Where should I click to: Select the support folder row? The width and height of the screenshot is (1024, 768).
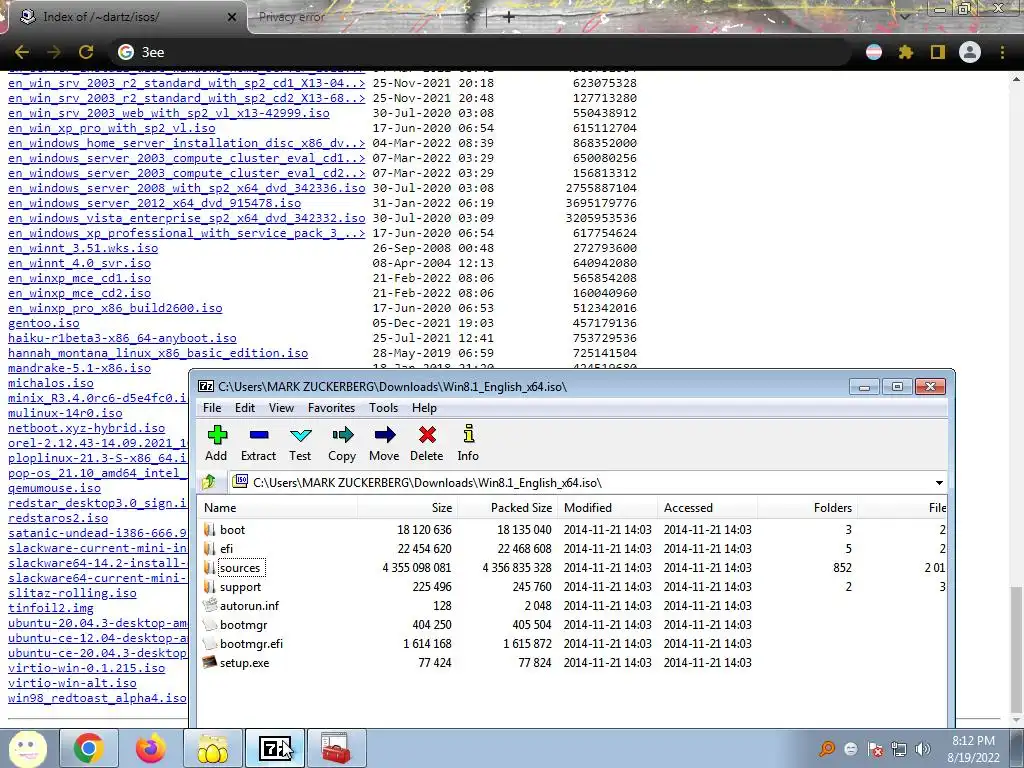[x=573, y=586]
